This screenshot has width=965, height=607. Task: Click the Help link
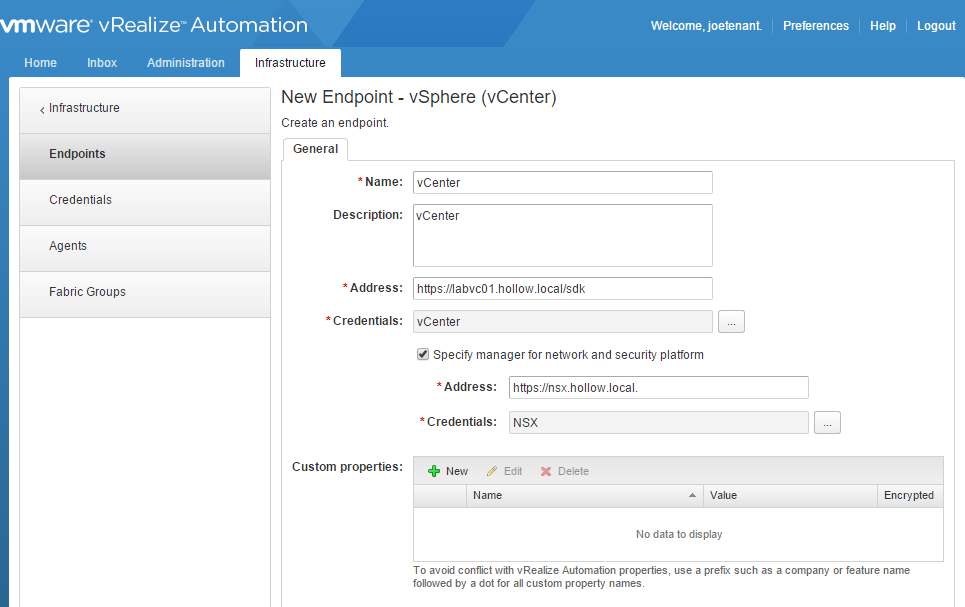point(883,26)
